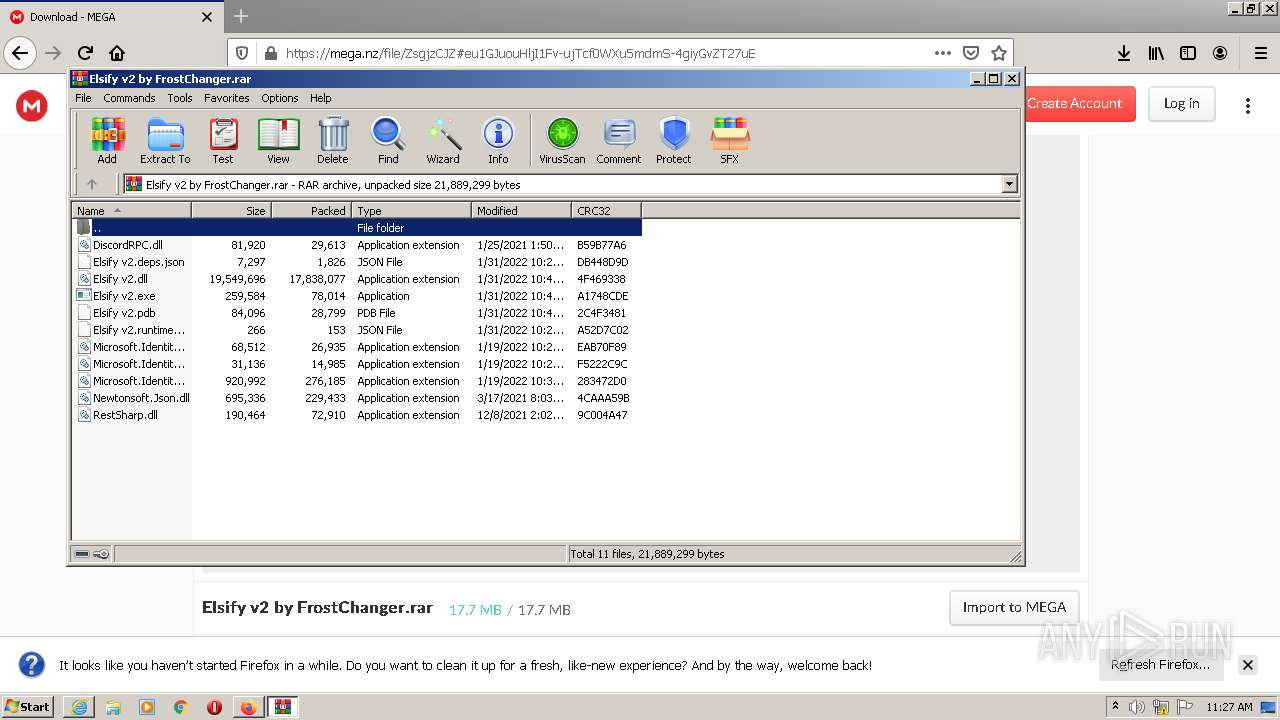Screen dimensions: 1280x720
Task: Close the Download - MEGA tab
Action: pyautogui.click(x=207, y=17)
